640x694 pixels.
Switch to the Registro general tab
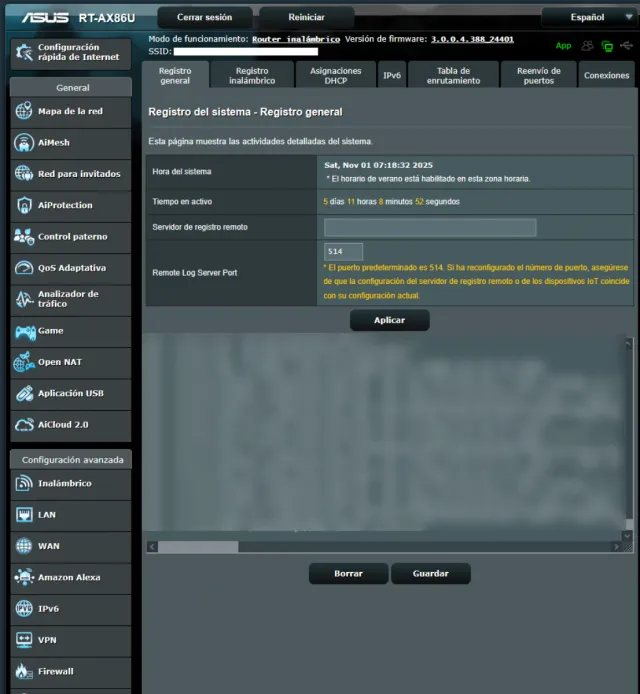(175, 75)
